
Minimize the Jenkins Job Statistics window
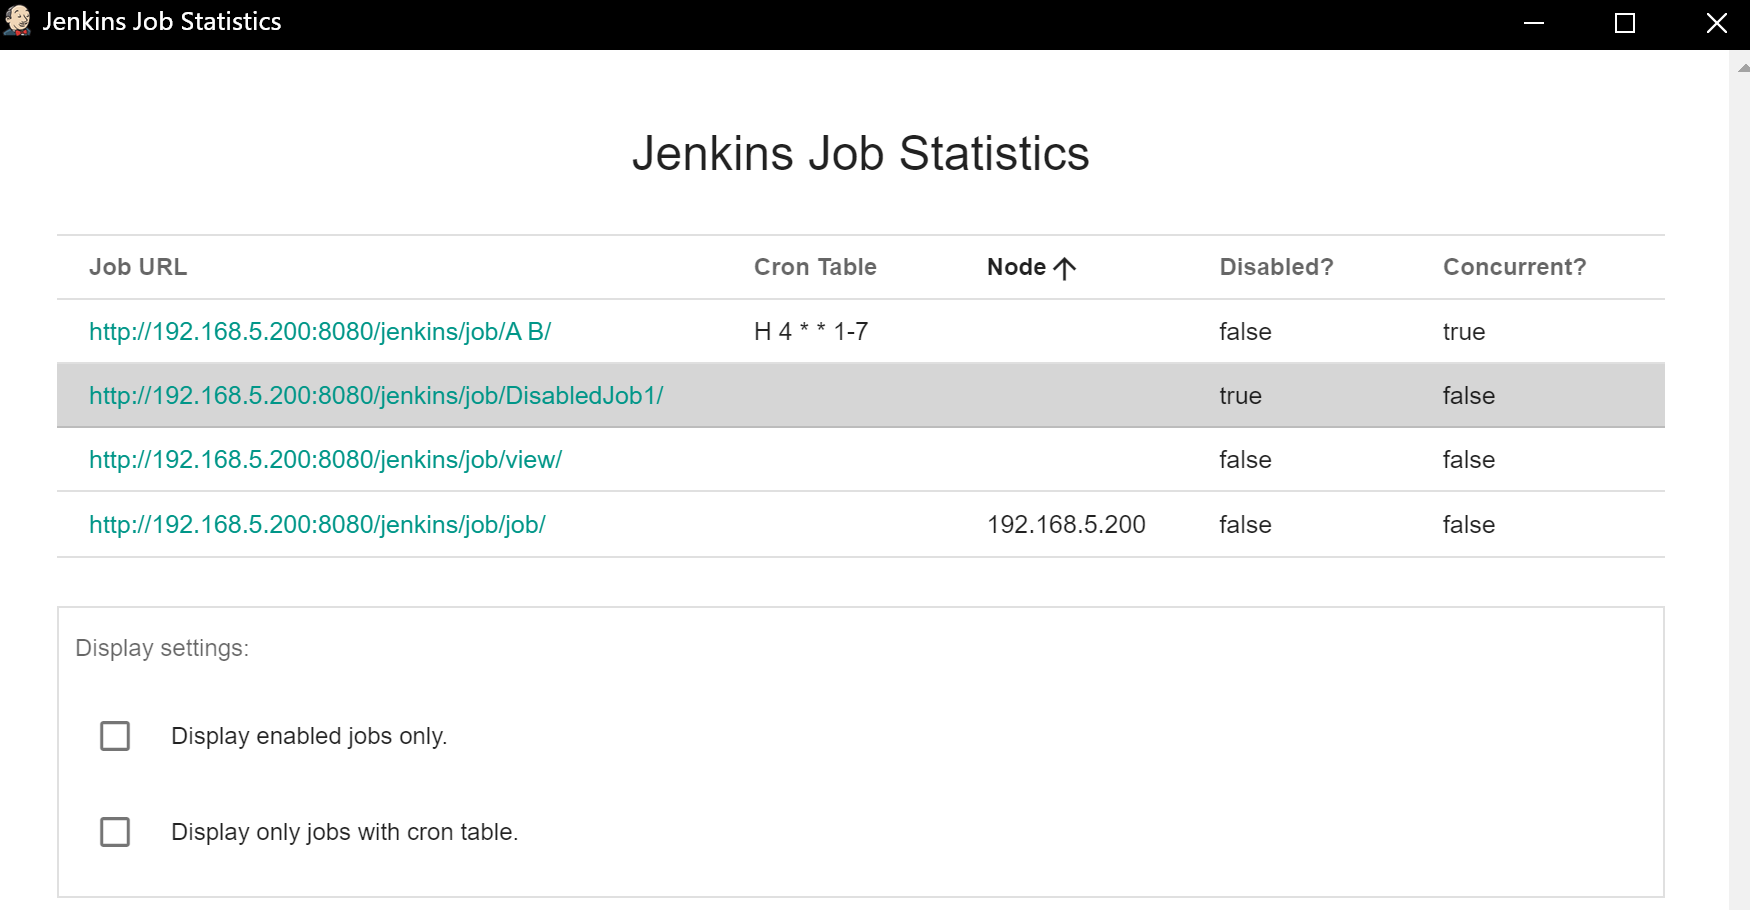coord(1534,23)
